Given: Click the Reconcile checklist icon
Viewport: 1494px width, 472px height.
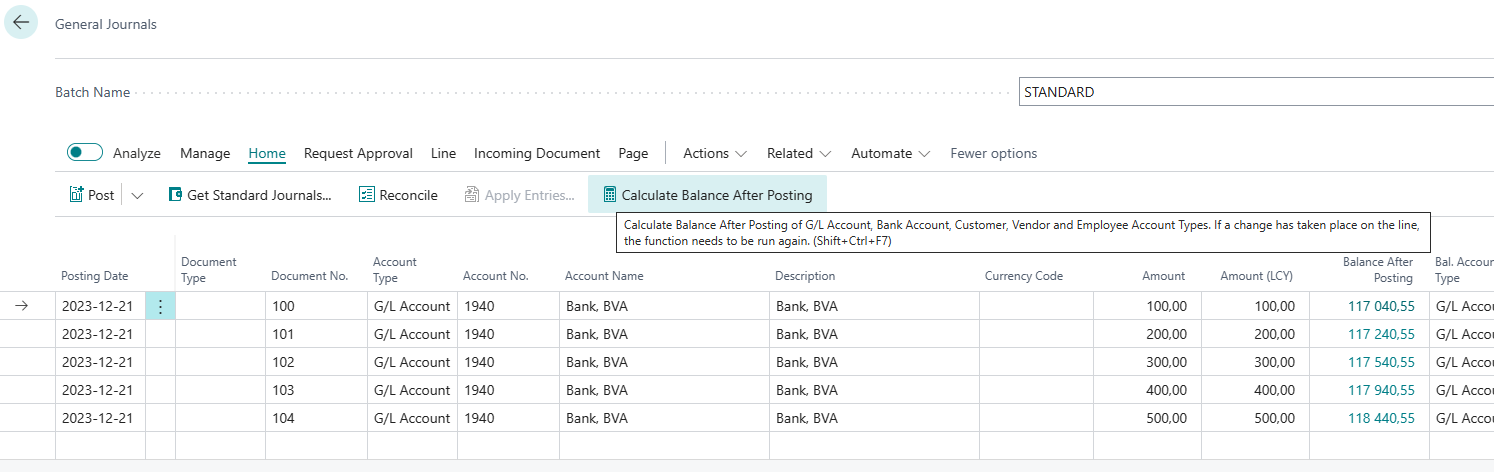Looking at the screenshot, I should 367,195.
